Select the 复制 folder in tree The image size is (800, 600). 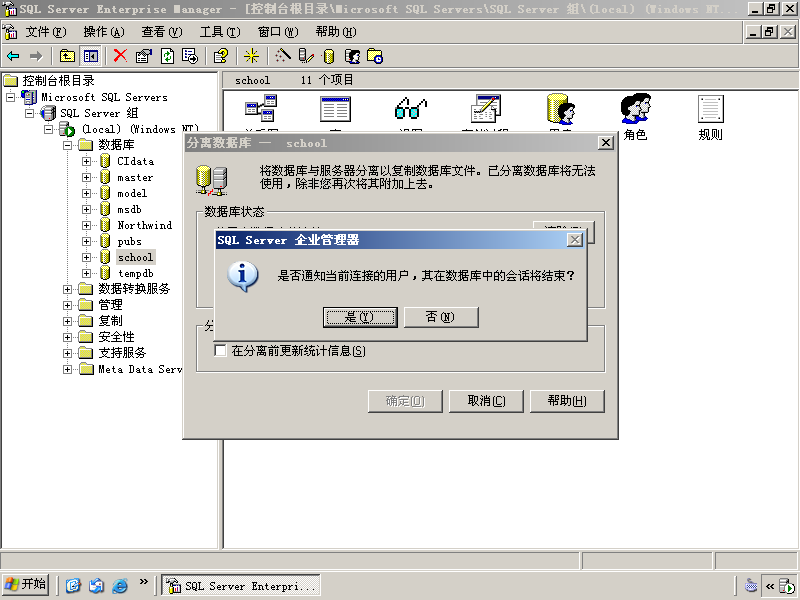(x=110, y=321)
